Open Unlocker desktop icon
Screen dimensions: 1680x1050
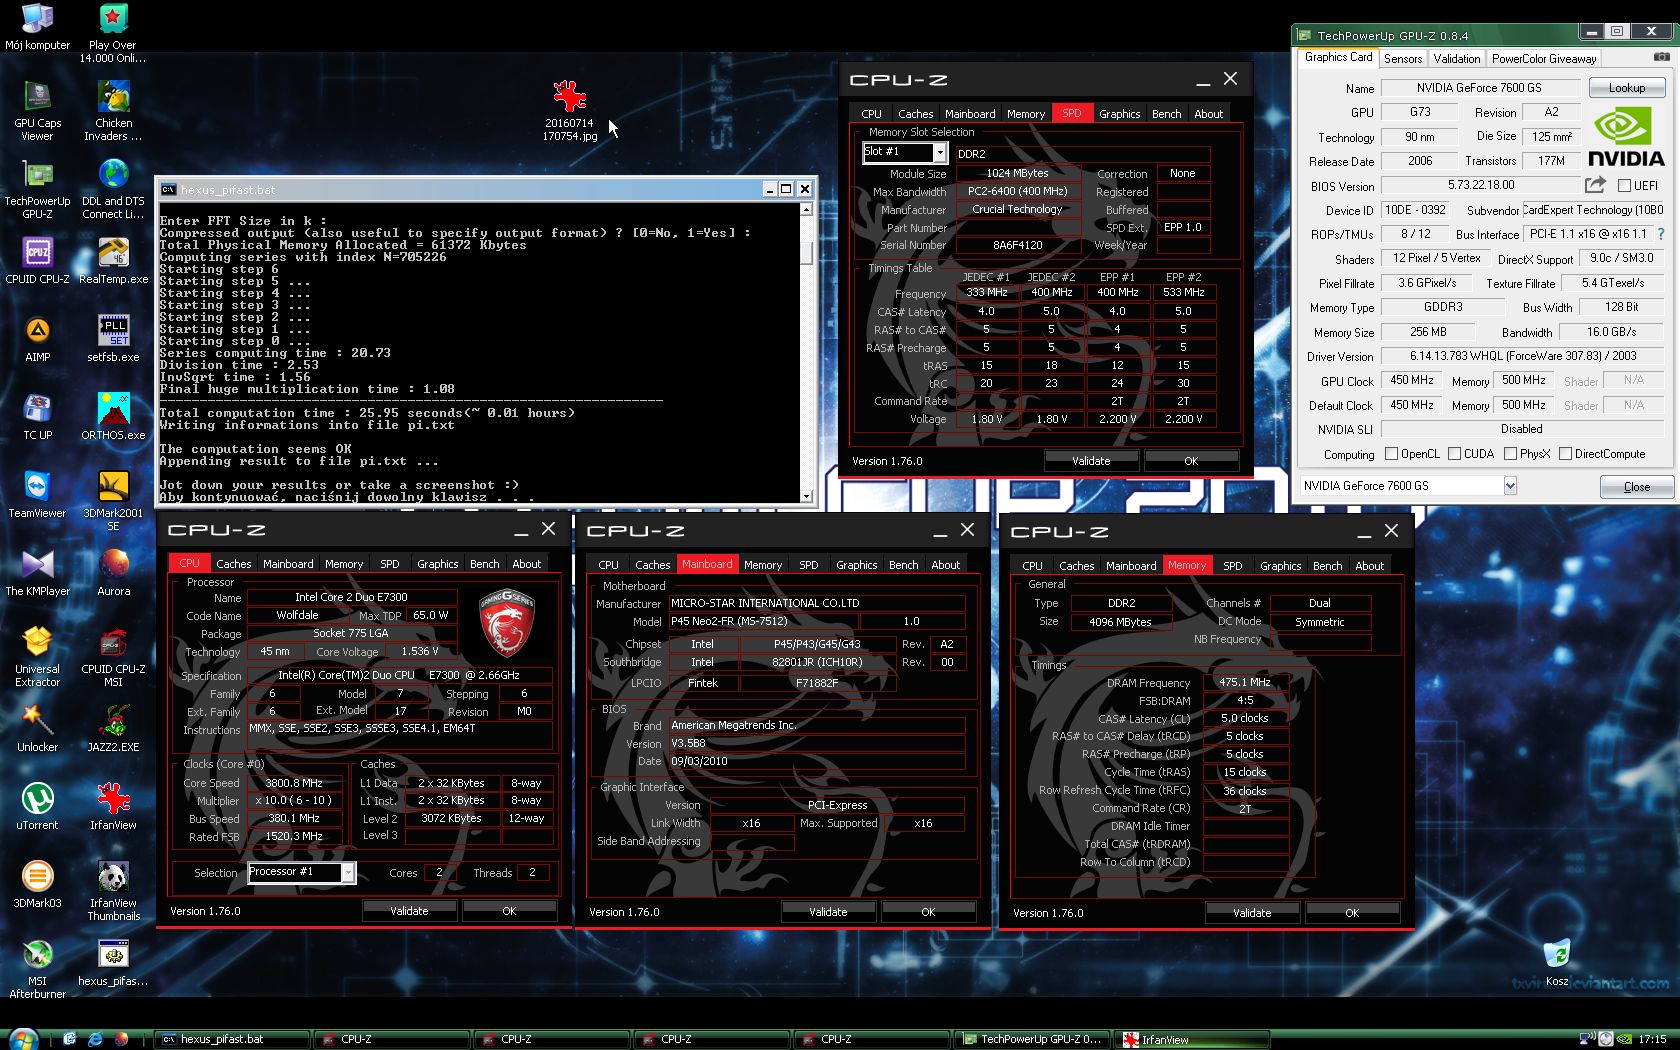tap(37, 728)
